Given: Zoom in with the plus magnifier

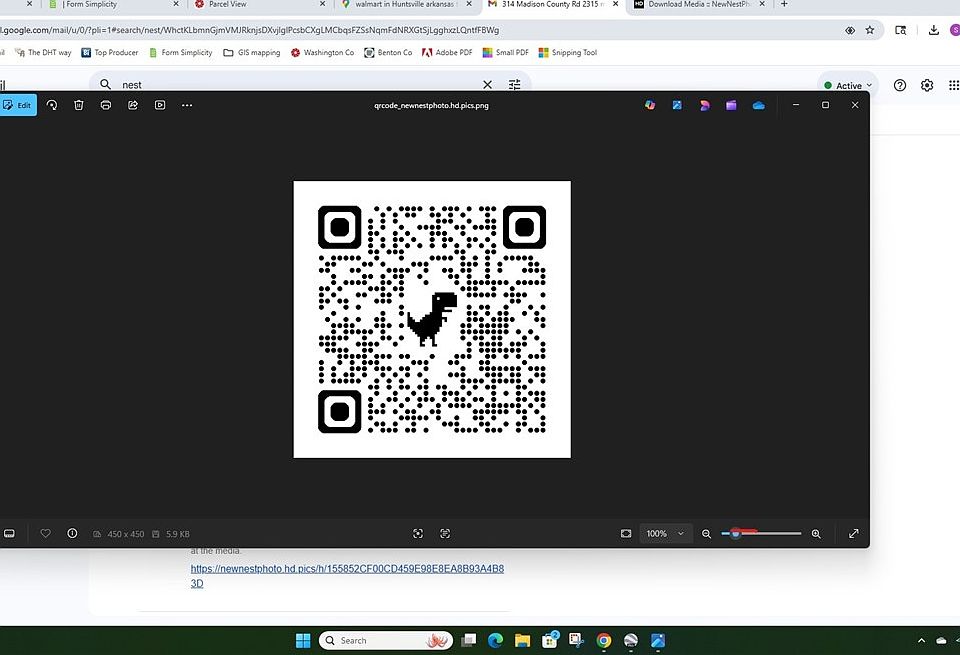Looking at the screenshot, I should point(816,534).
